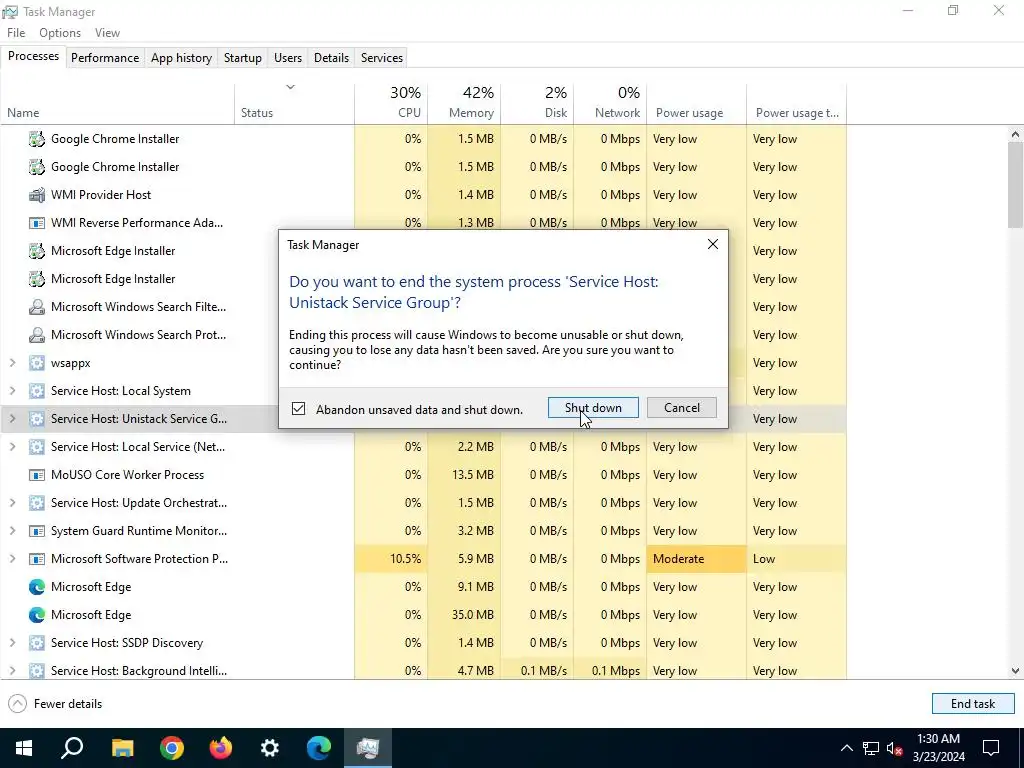This screenshot has height=768, width=1024.
Task: Show hidden system tray icons
Action: [x=846, y=748]
